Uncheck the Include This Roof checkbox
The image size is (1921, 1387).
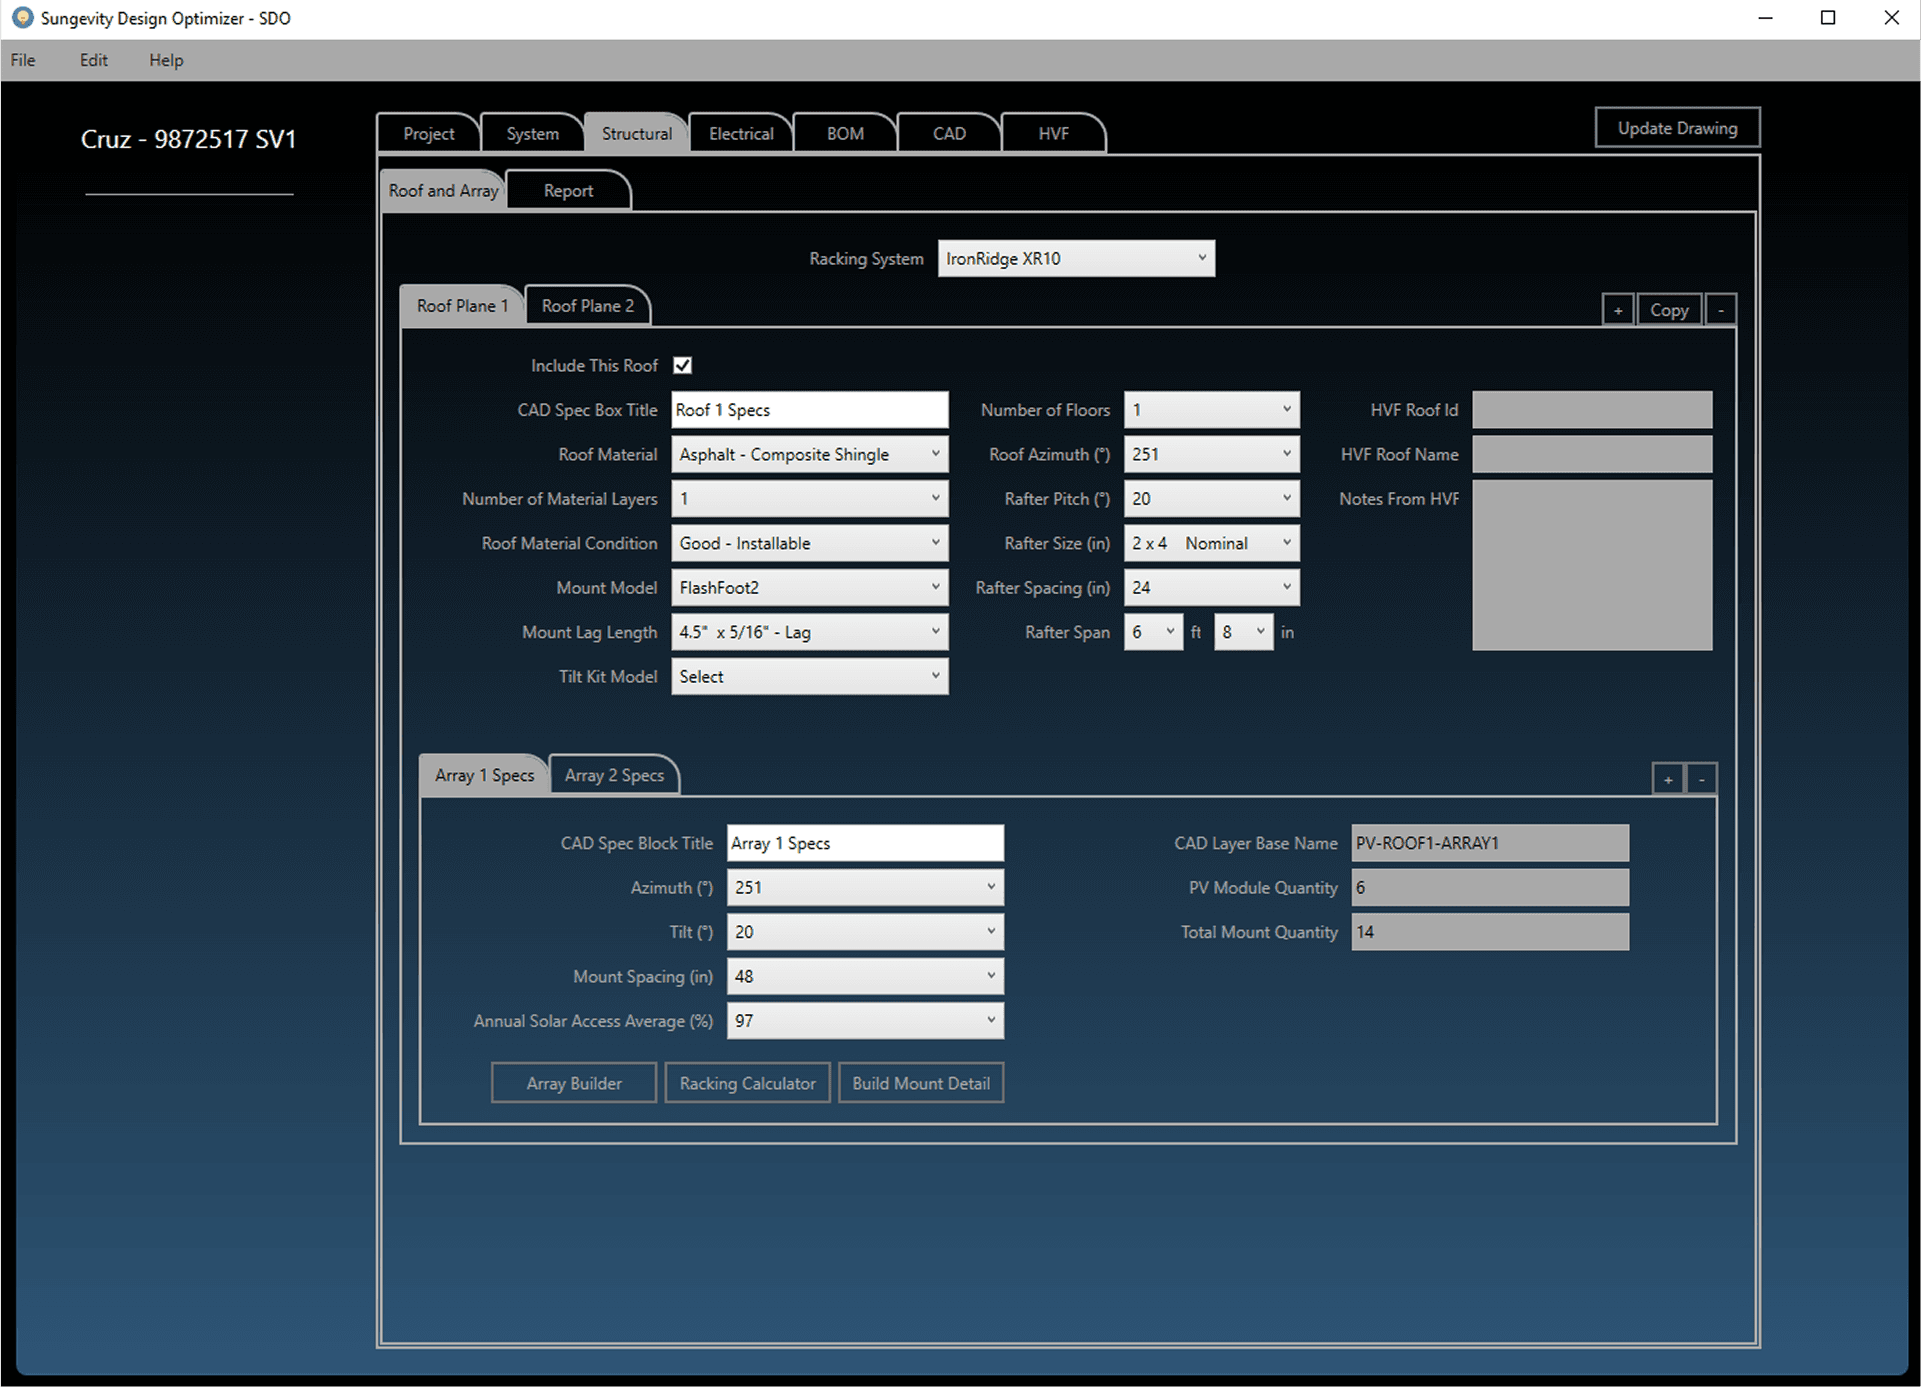tap(683, 365)
